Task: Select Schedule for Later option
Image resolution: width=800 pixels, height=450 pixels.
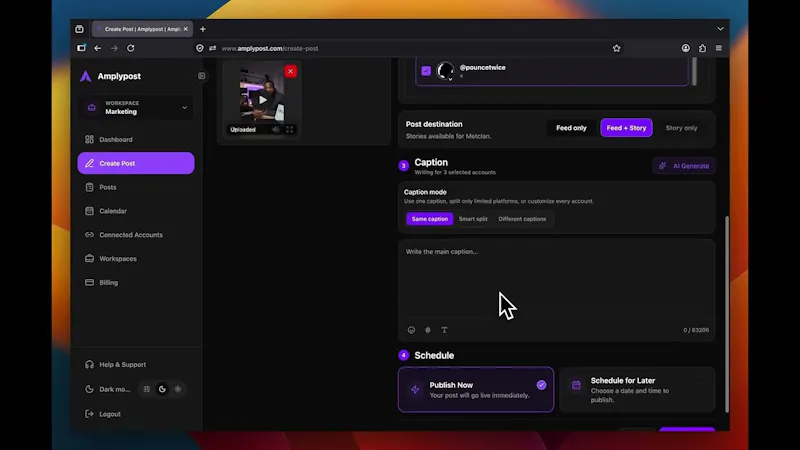Action: 637,390
